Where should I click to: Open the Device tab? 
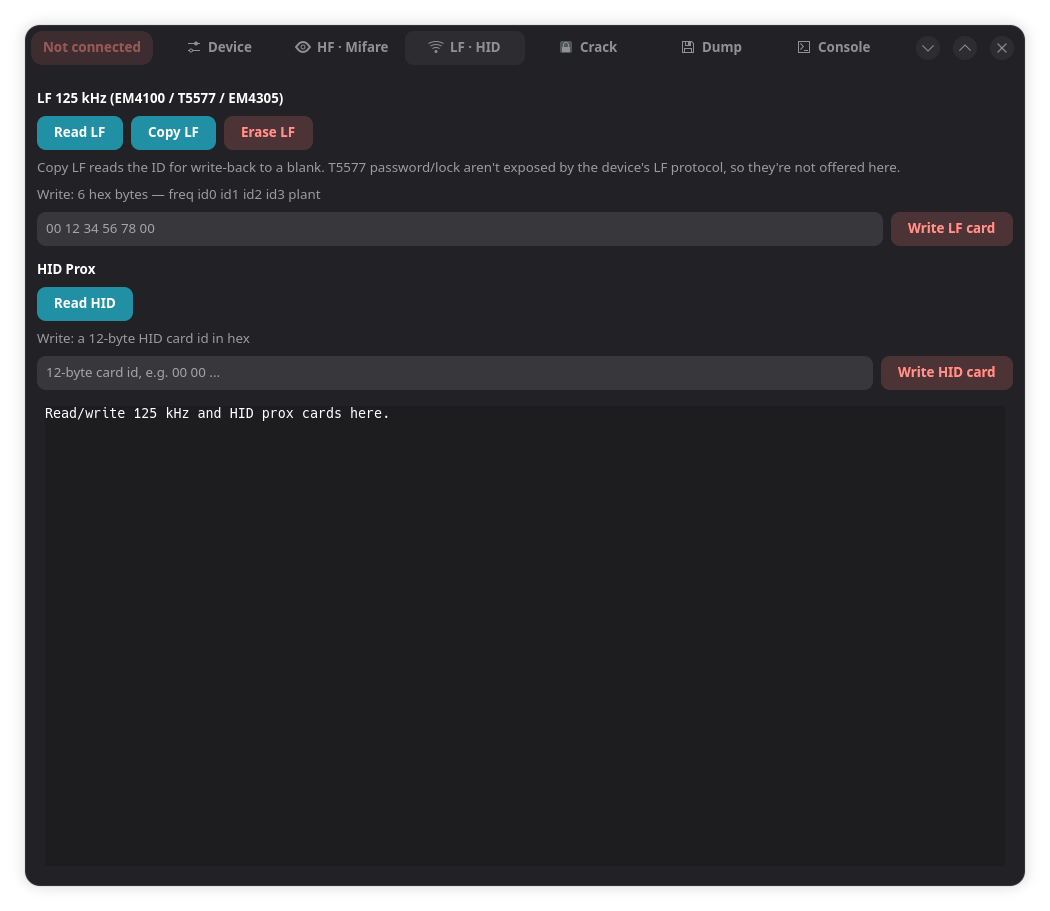(219, 48)
